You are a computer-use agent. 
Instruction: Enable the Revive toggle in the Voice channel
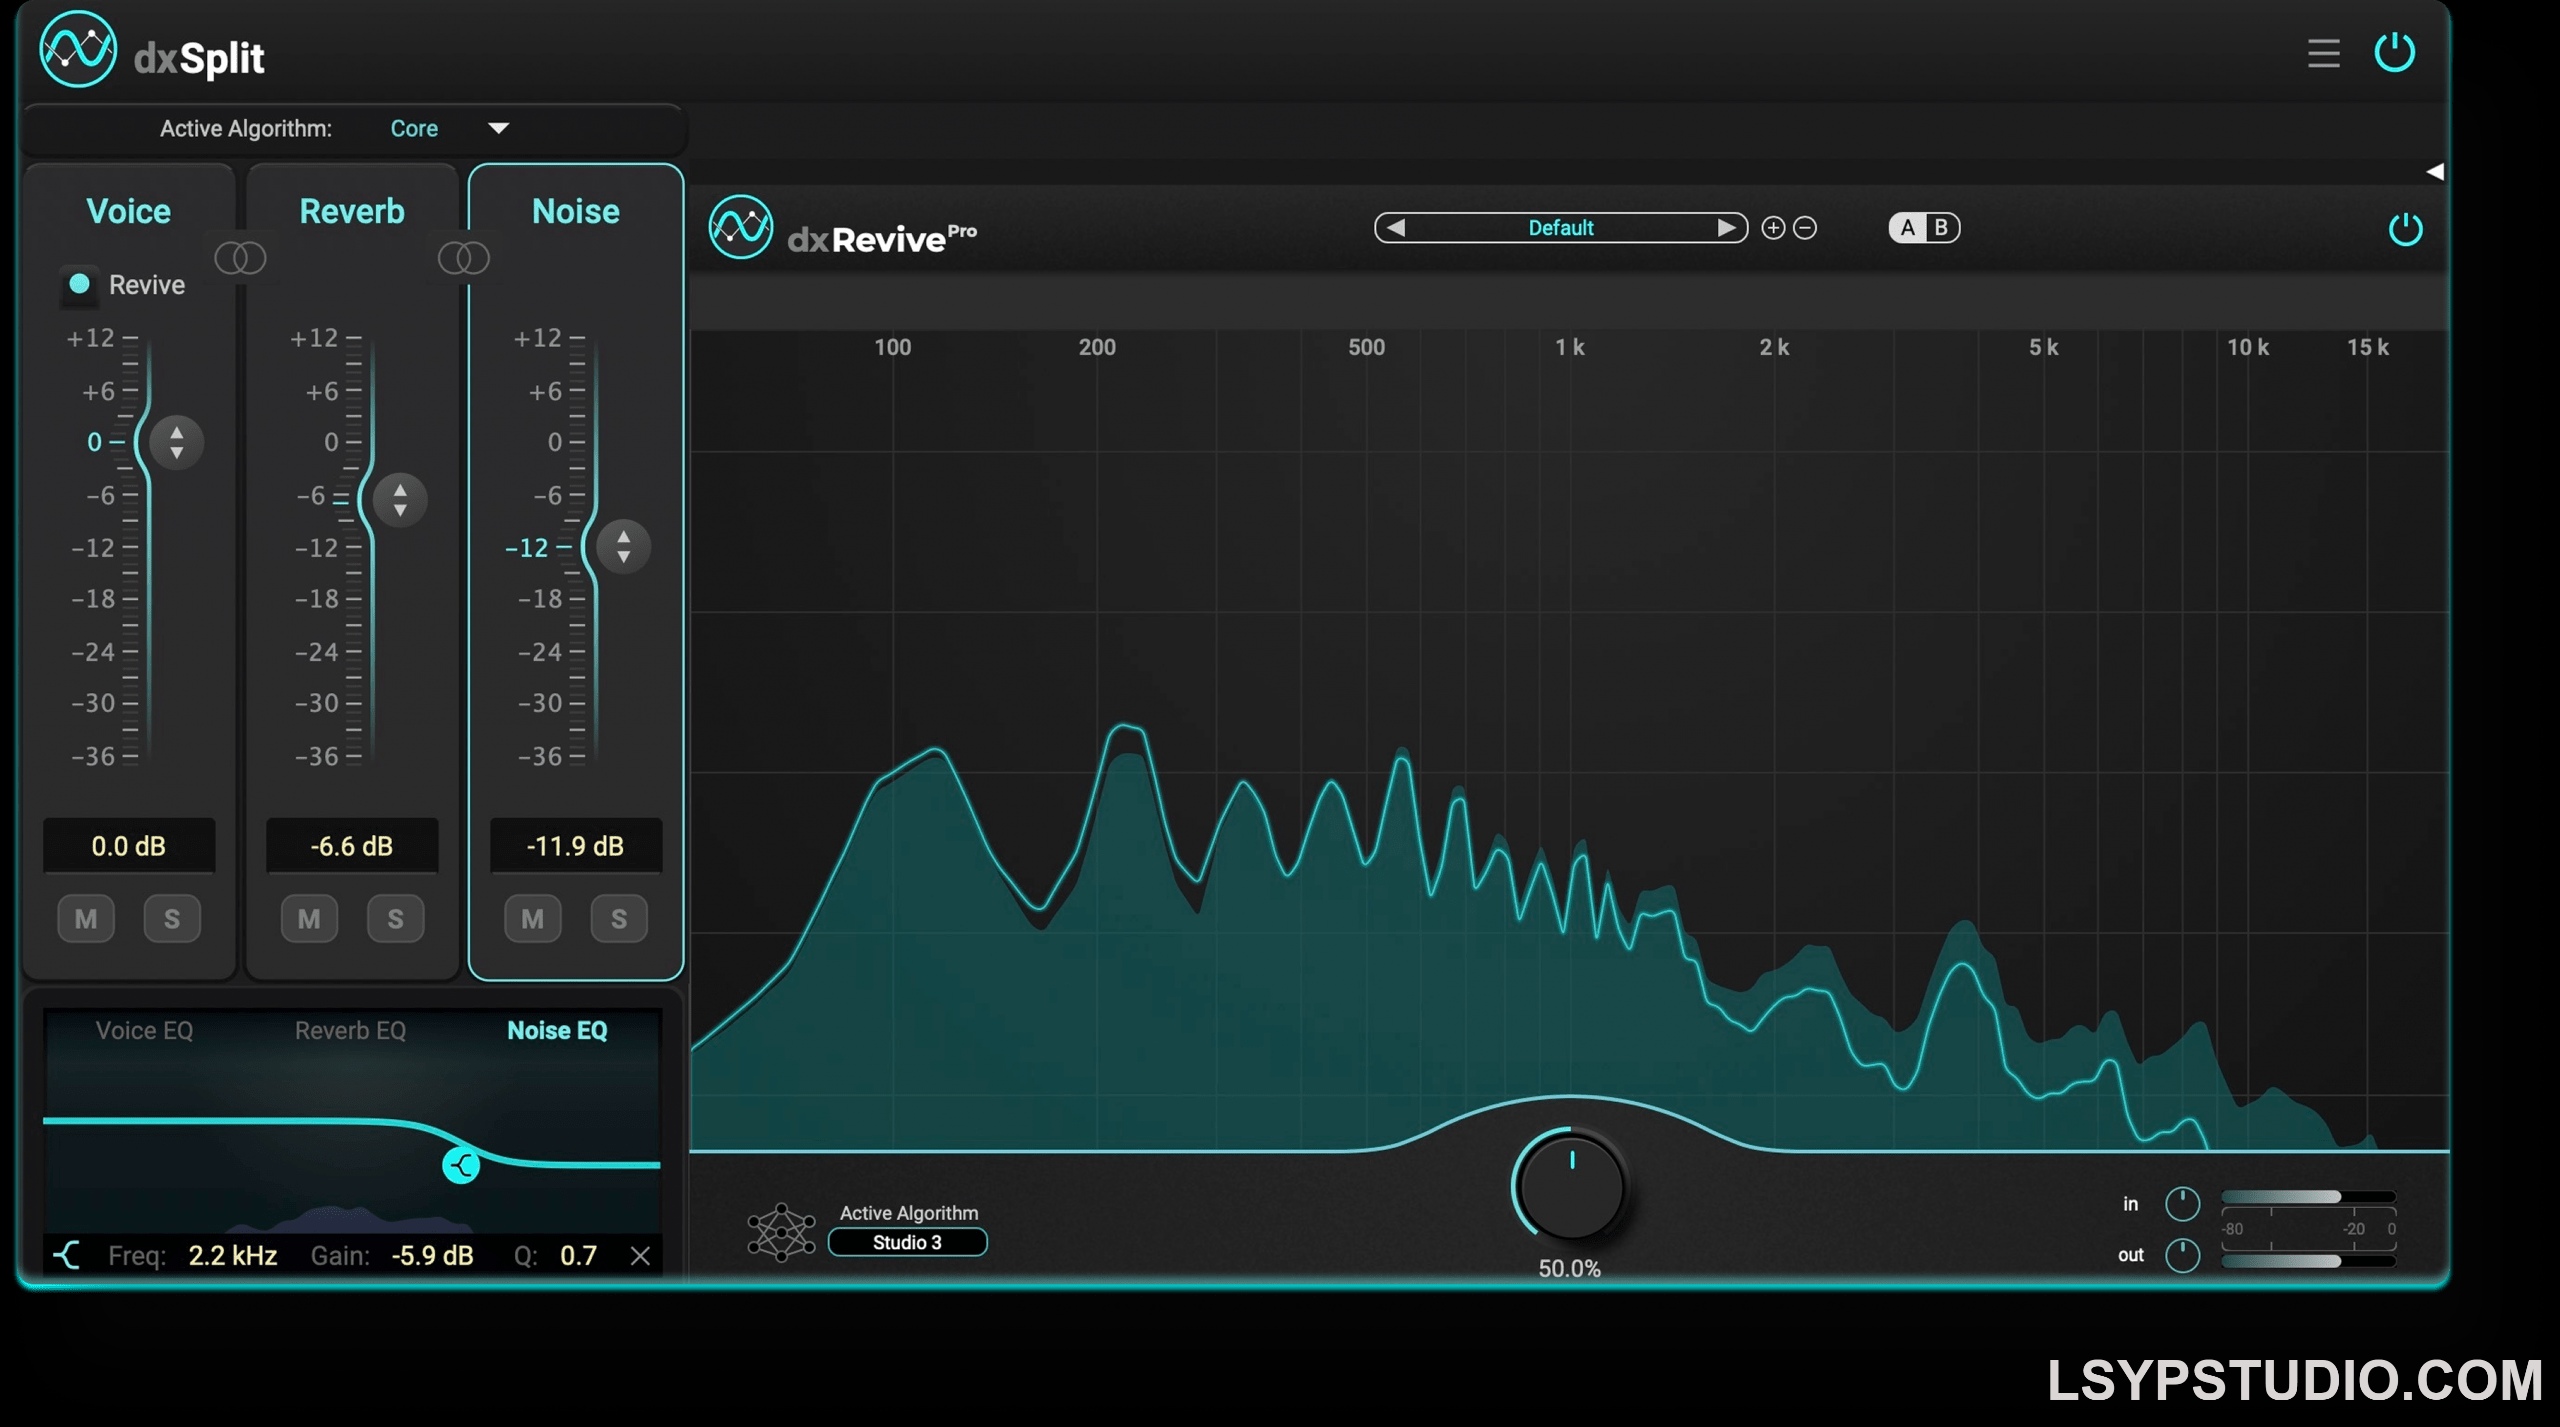coord(79,285)
